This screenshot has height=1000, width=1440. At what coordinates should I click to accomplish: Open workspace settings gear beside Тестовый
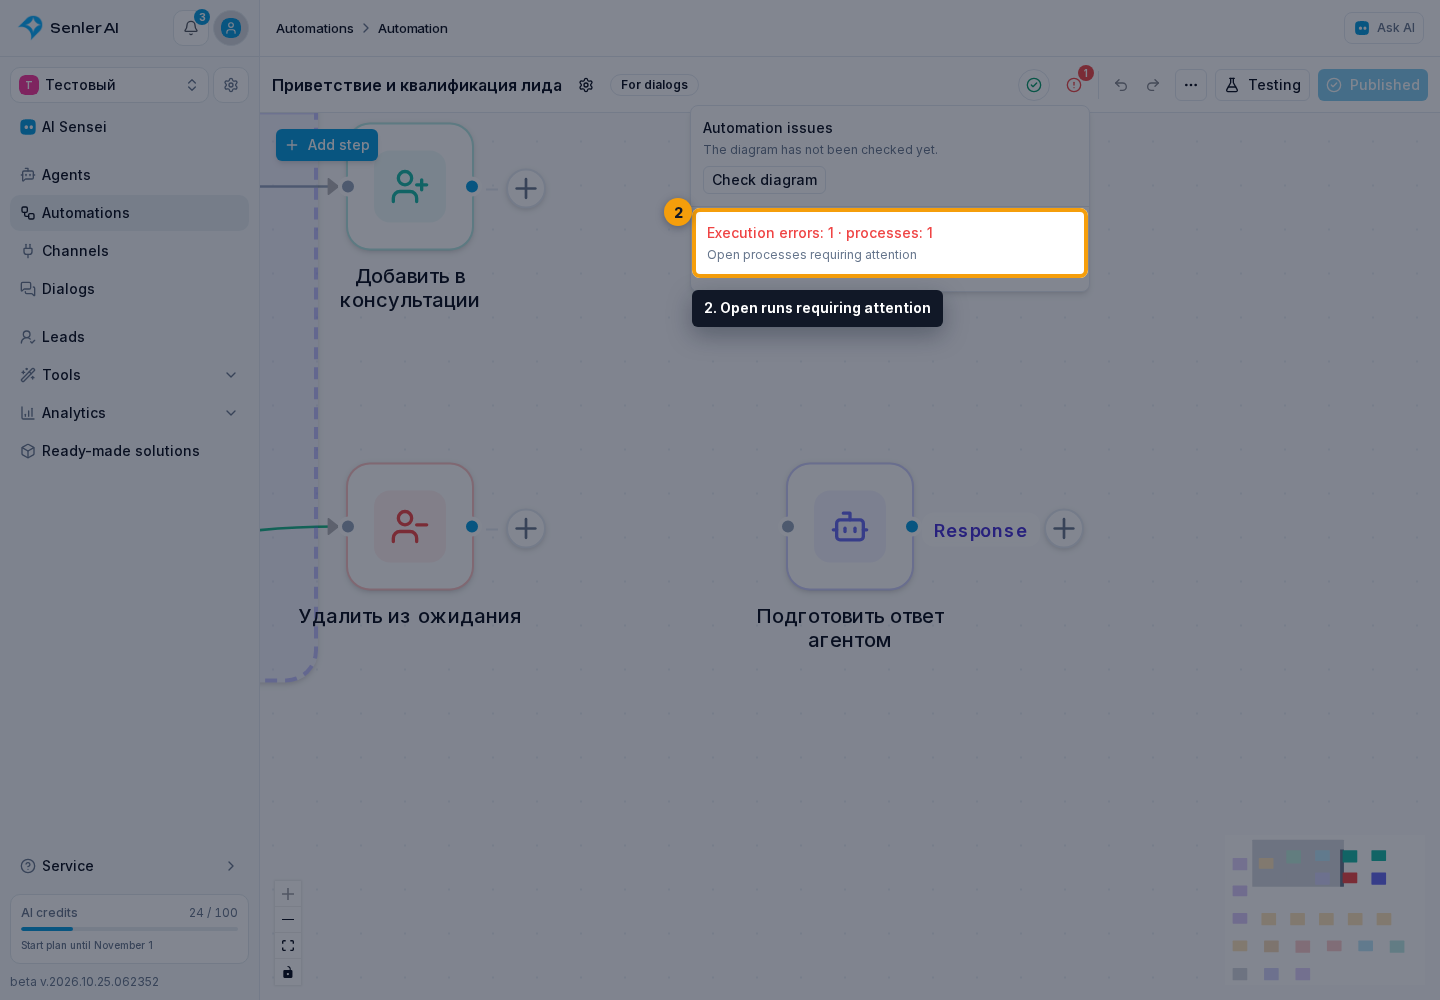coord(231,85)
